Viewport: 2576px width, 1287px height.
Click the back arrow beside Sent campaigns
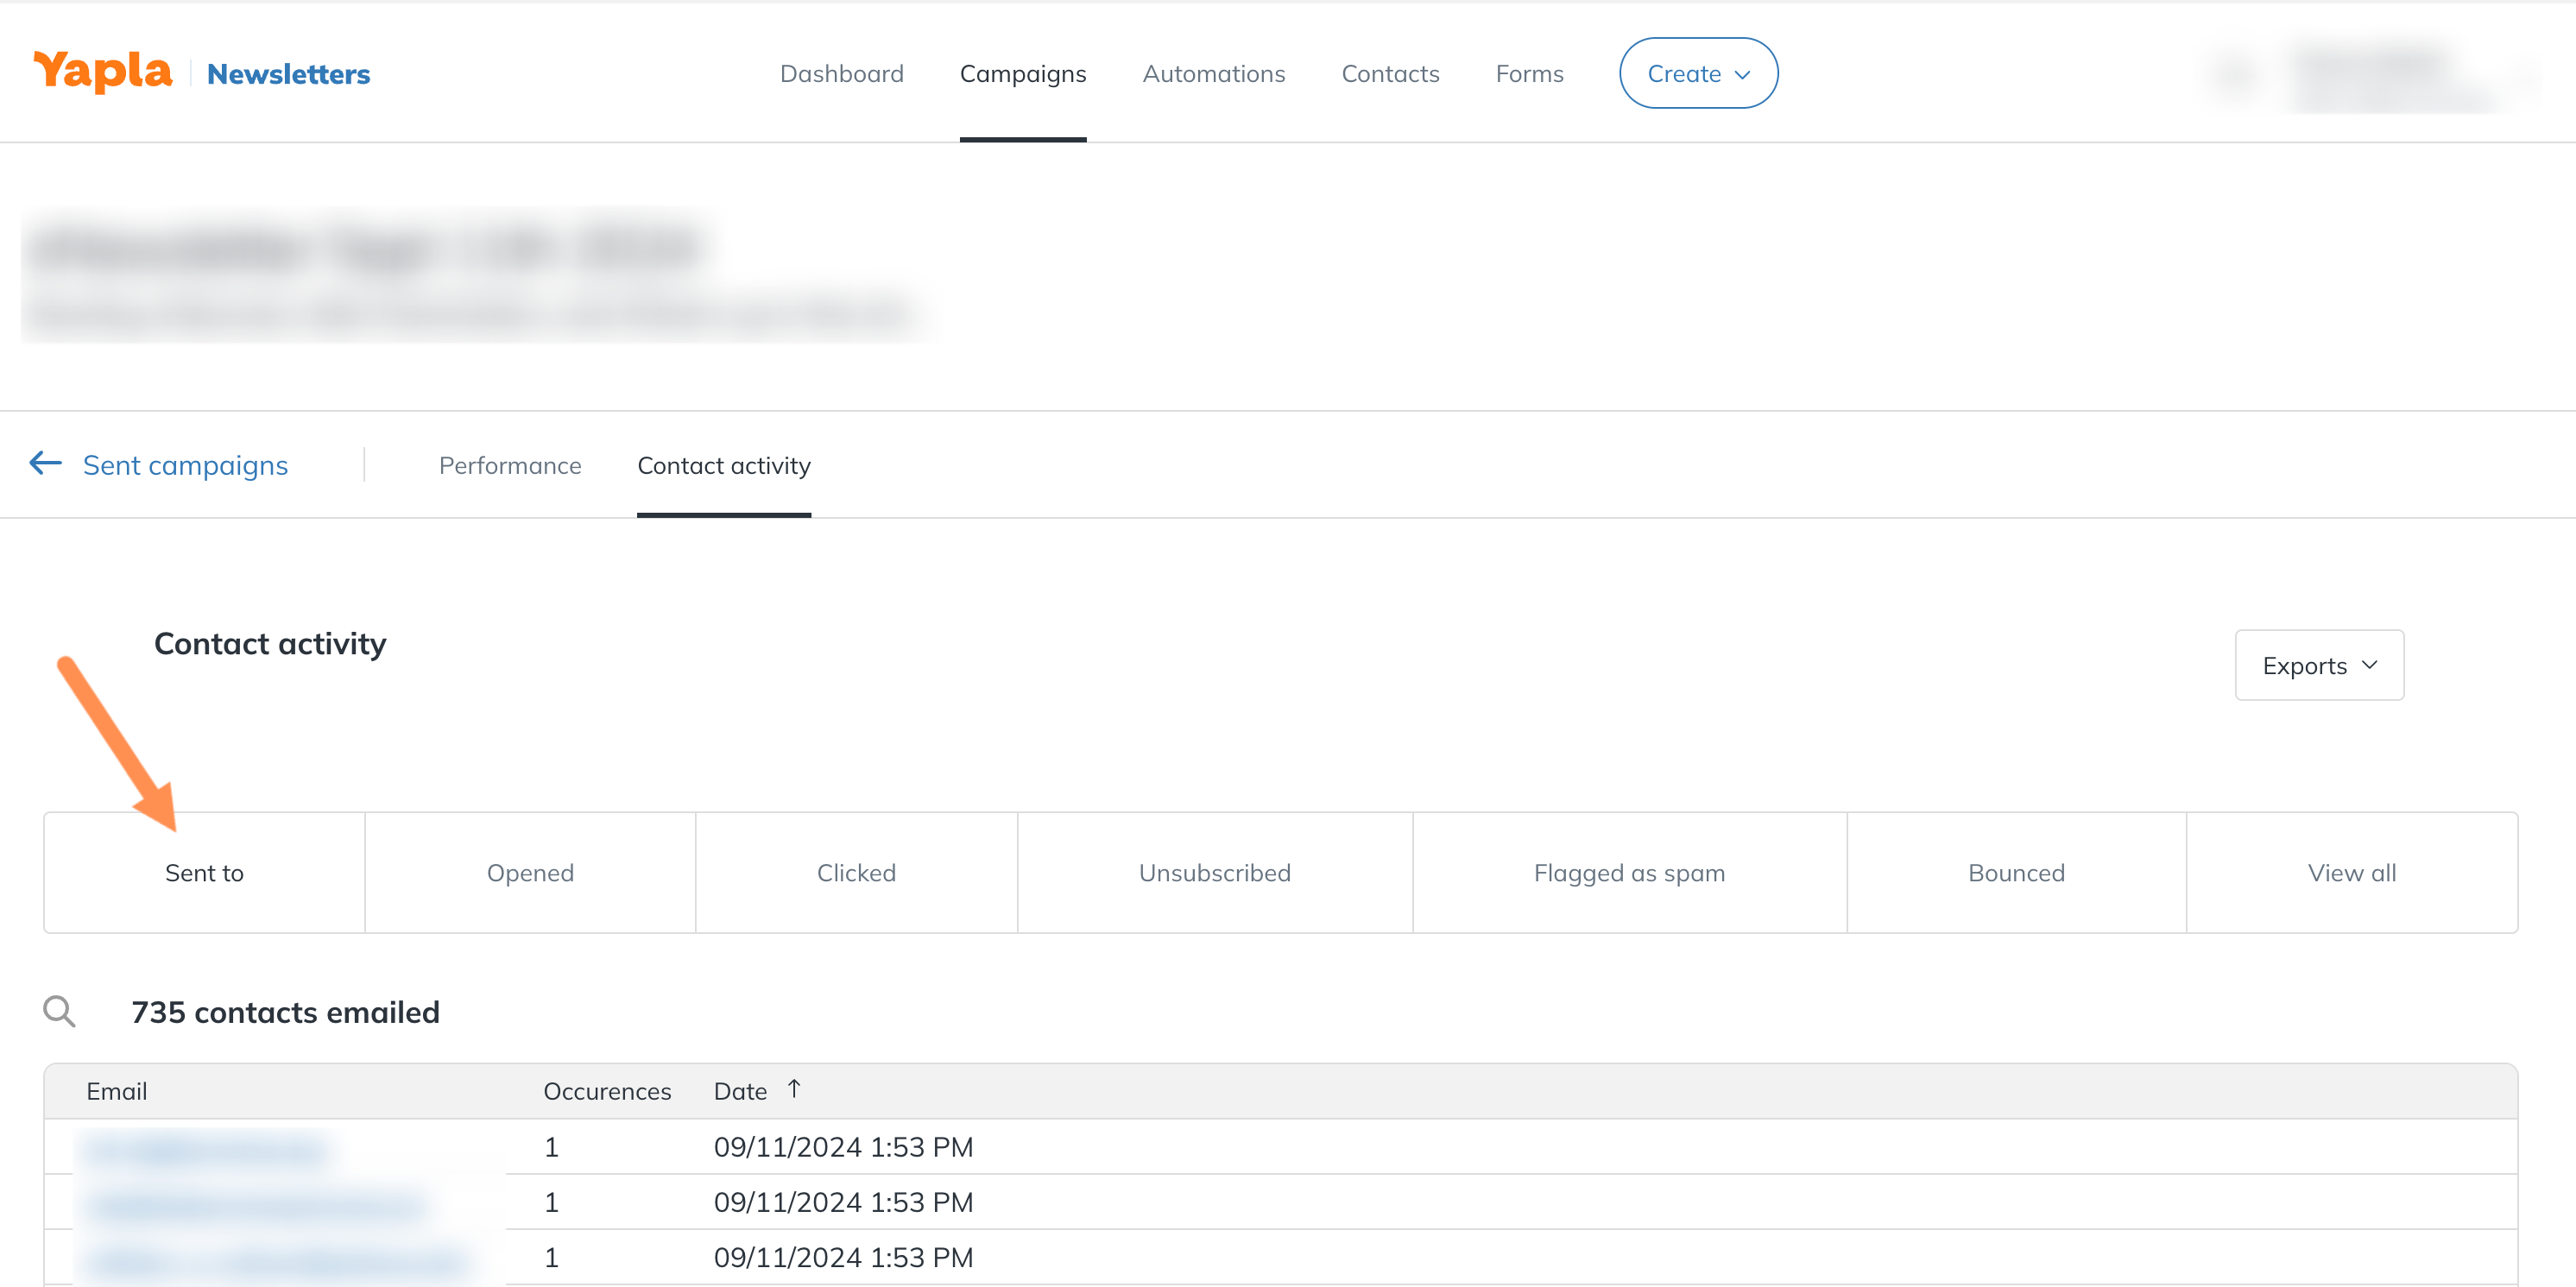[x=45, y=463]
